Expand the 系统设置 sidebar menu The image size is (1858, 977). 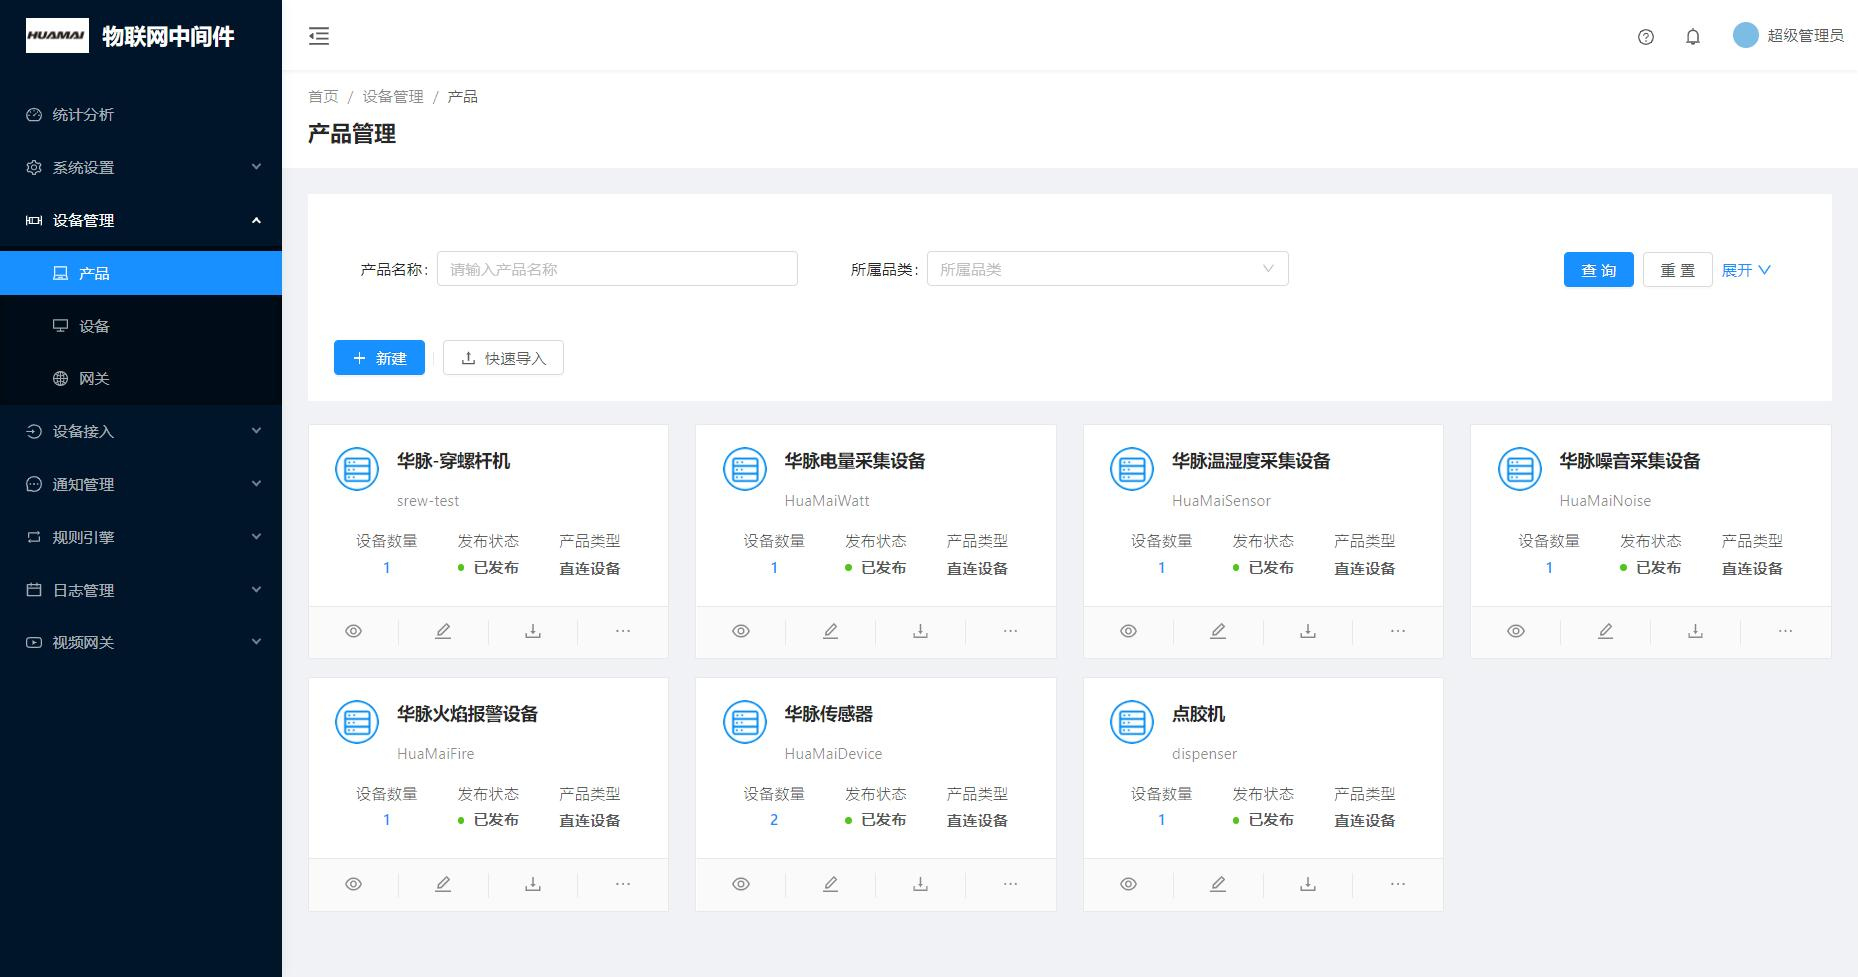[140, 167]
